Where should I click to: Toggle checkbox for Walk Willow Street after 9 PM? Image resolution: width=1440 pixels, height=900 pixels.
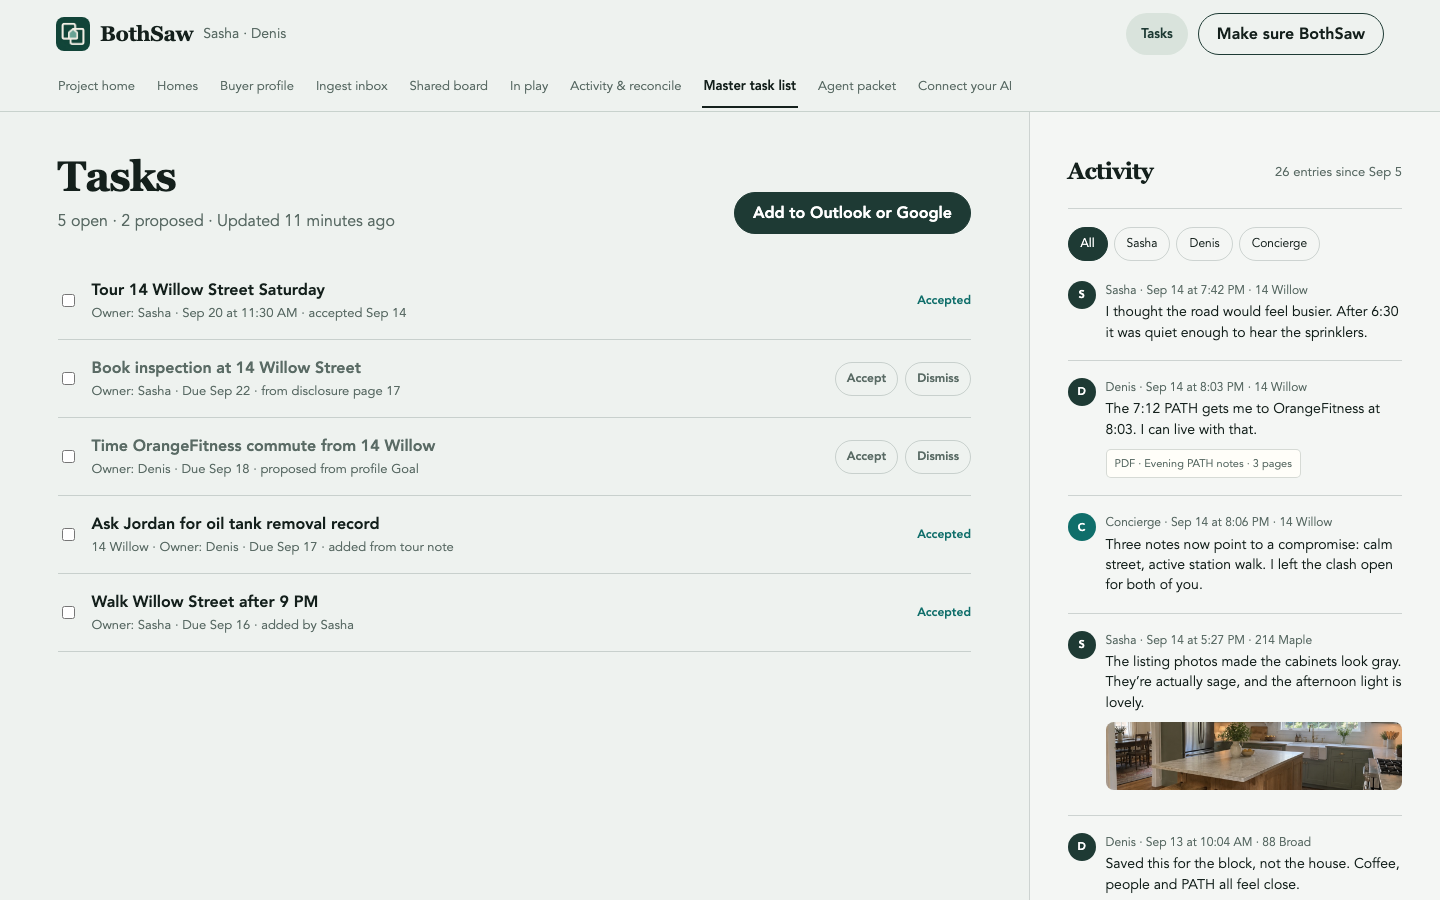pos(68,612)
